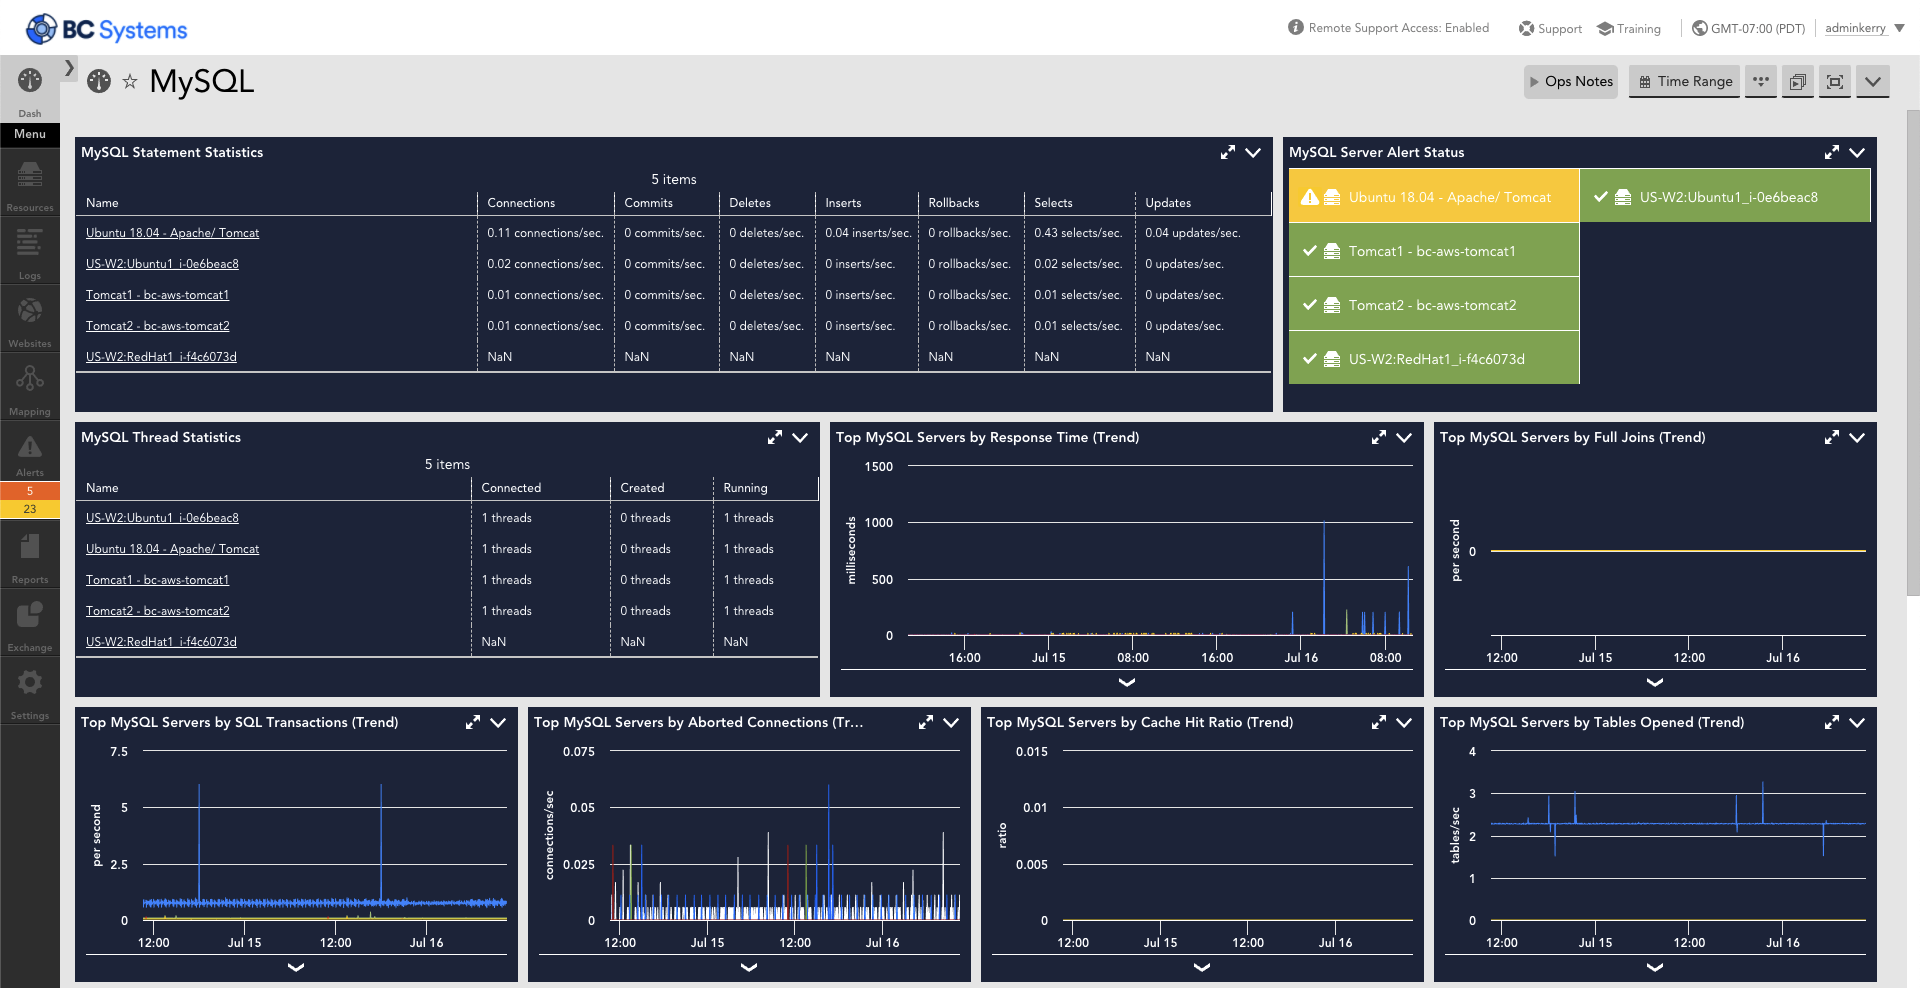Open the adminkerry user menu
Viewport: 1920px width, 988px height.
point(1865,28)
